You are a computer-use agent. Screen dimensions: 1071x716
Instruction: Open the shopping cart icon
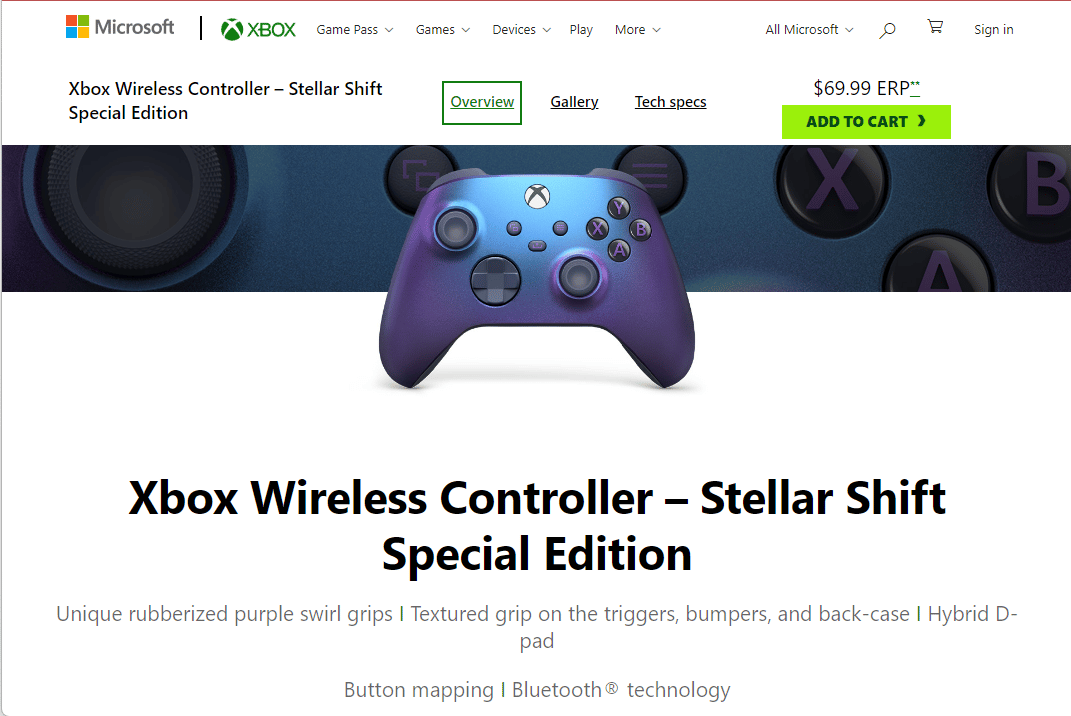pos(935,28)
